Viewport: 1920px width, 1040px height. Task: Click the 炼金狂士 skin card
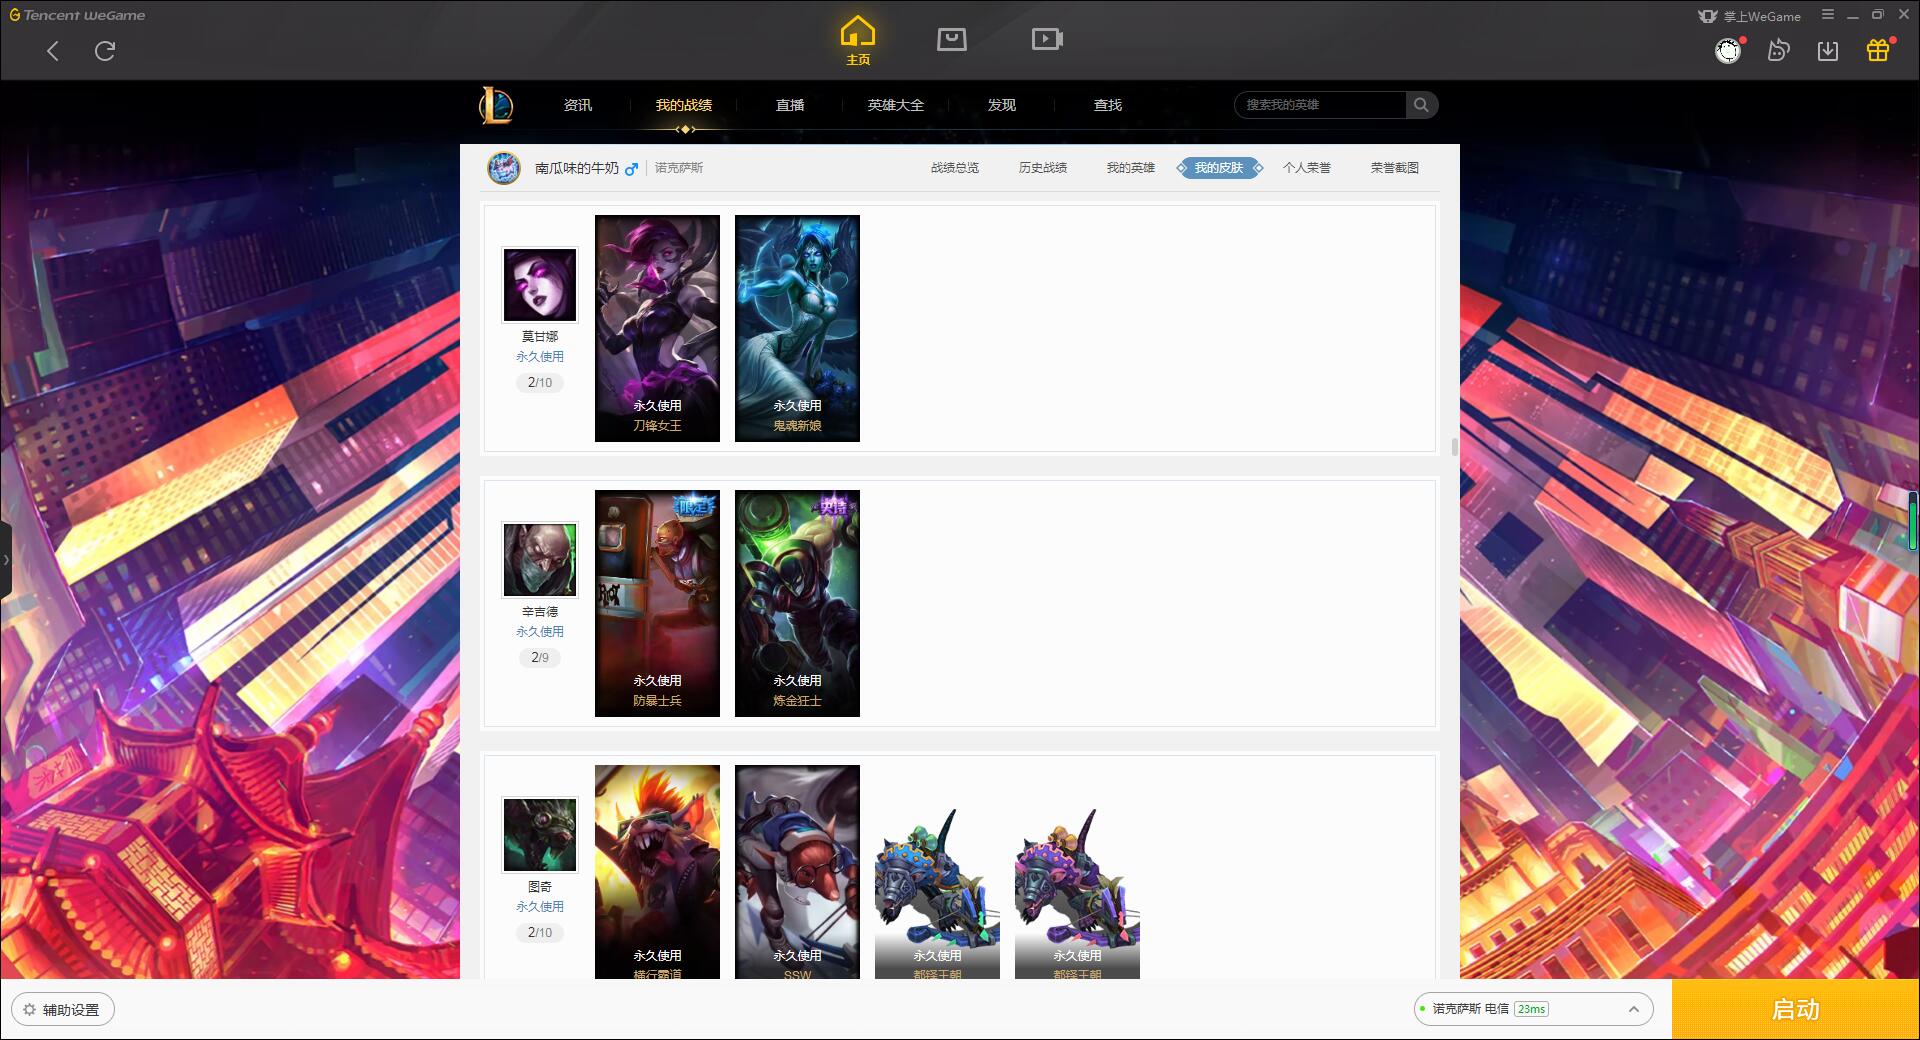point(797,603)
